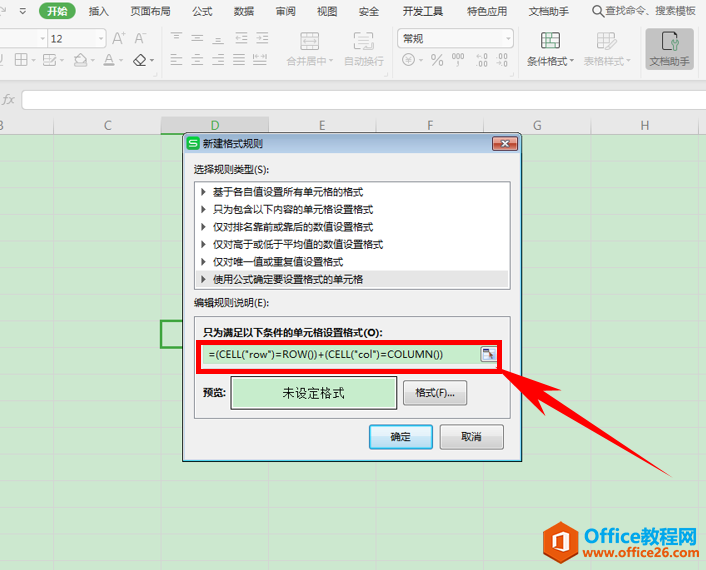The width and height of the screenshot is (706, 570).
Task: Click the Document Assistant (文档助手) ribbon button
Action: (669, 49)
